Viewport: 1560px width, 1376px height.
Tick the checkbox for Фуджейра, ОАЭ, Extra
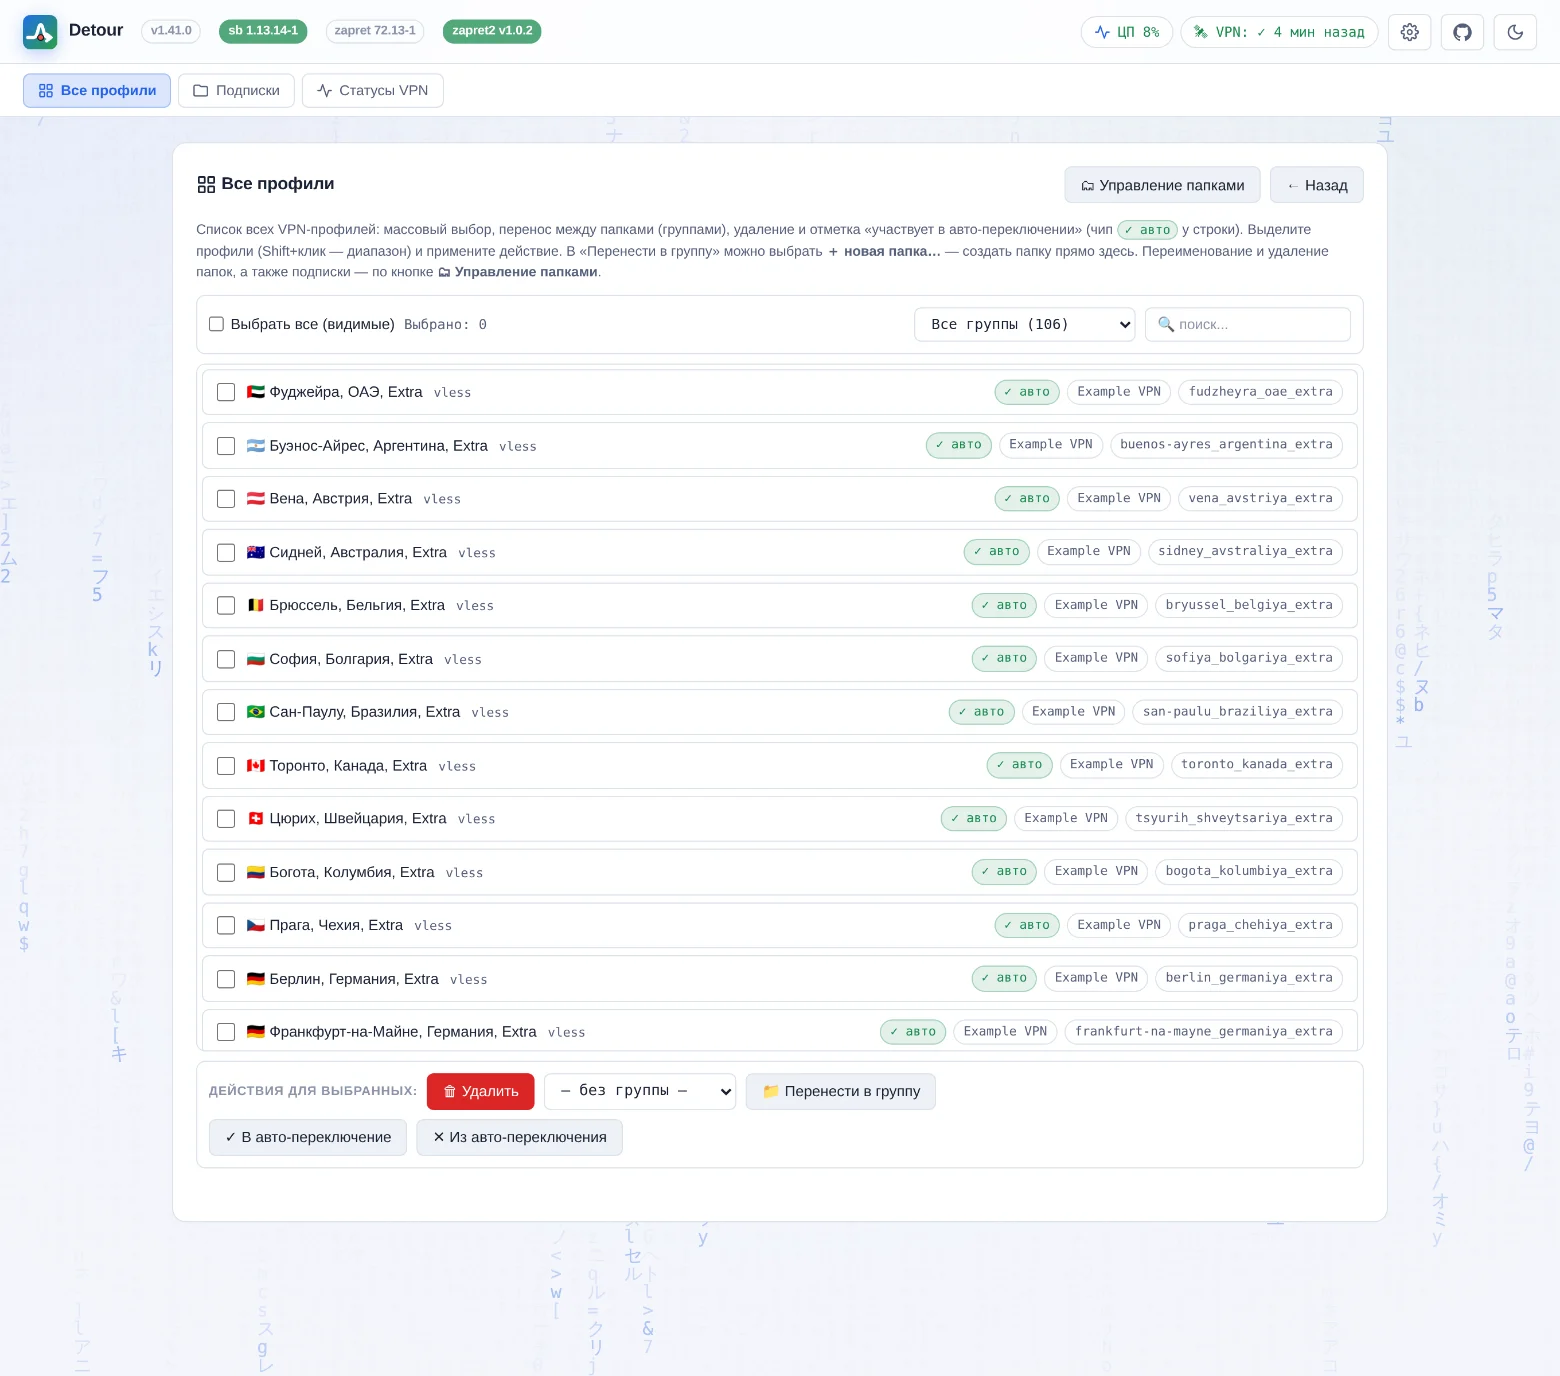(x=226, y=392)
